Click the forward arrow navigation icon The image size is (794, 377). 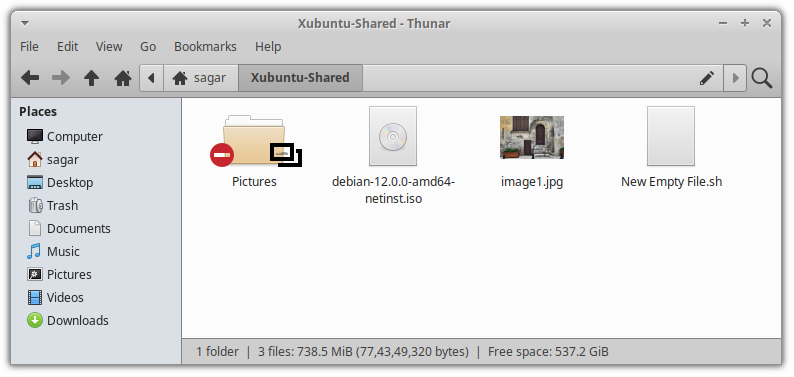pyautogui.click(x=61, y=78)
